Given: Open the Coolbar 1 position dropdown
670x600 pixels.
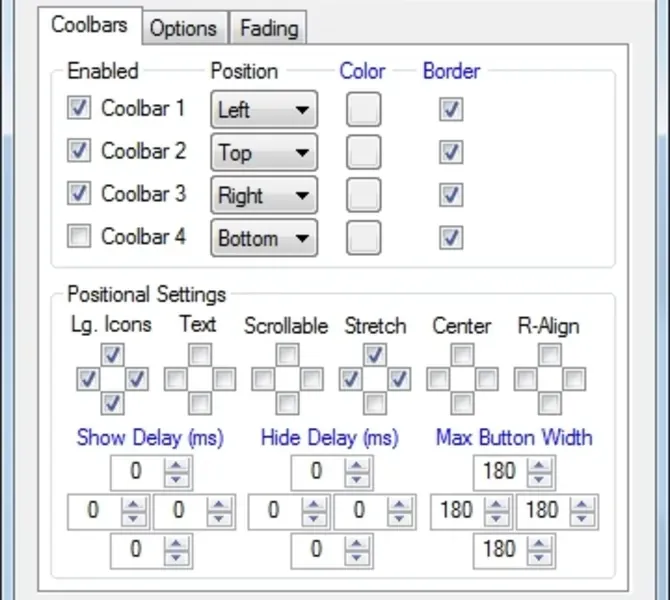Looking at the screenshot, I should pyautogui.click(x=264, y=109).
